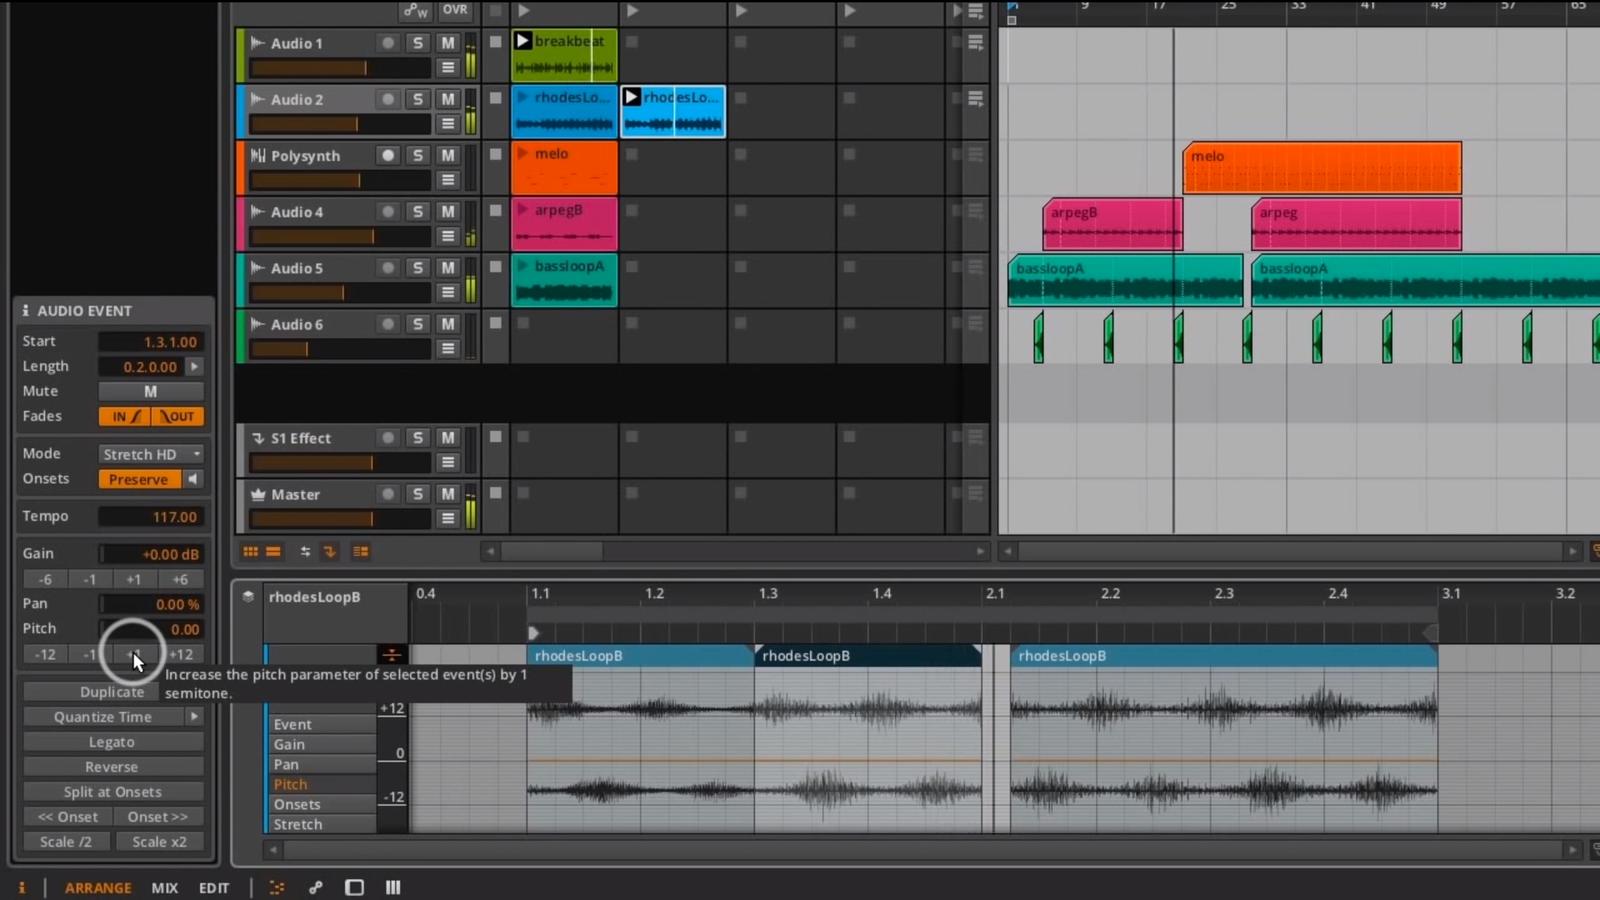Expand the arrow next to Length
The image size is (1600, 900).
(x=194, y=366)
